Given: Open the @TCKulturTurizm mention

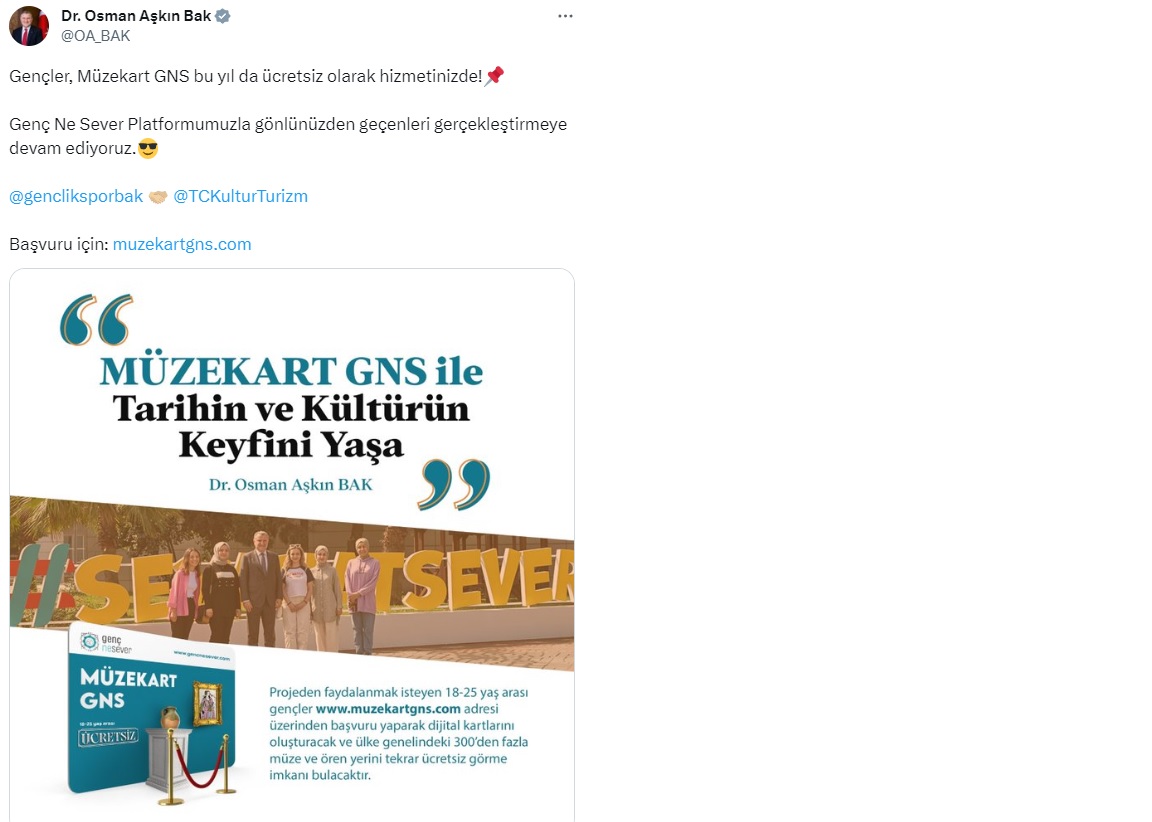Looking at the screenshot, I should 240,196.
